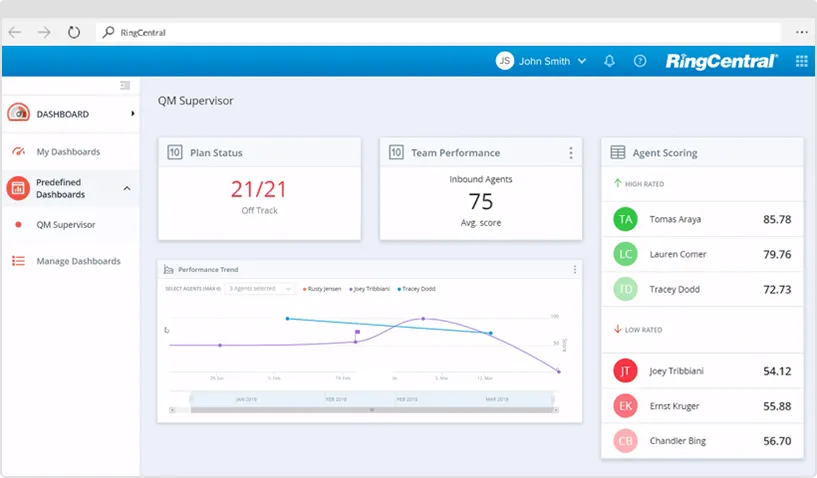817x478 pixels.
Task: Open My Dashboards in sidebar
Action: 68,152
